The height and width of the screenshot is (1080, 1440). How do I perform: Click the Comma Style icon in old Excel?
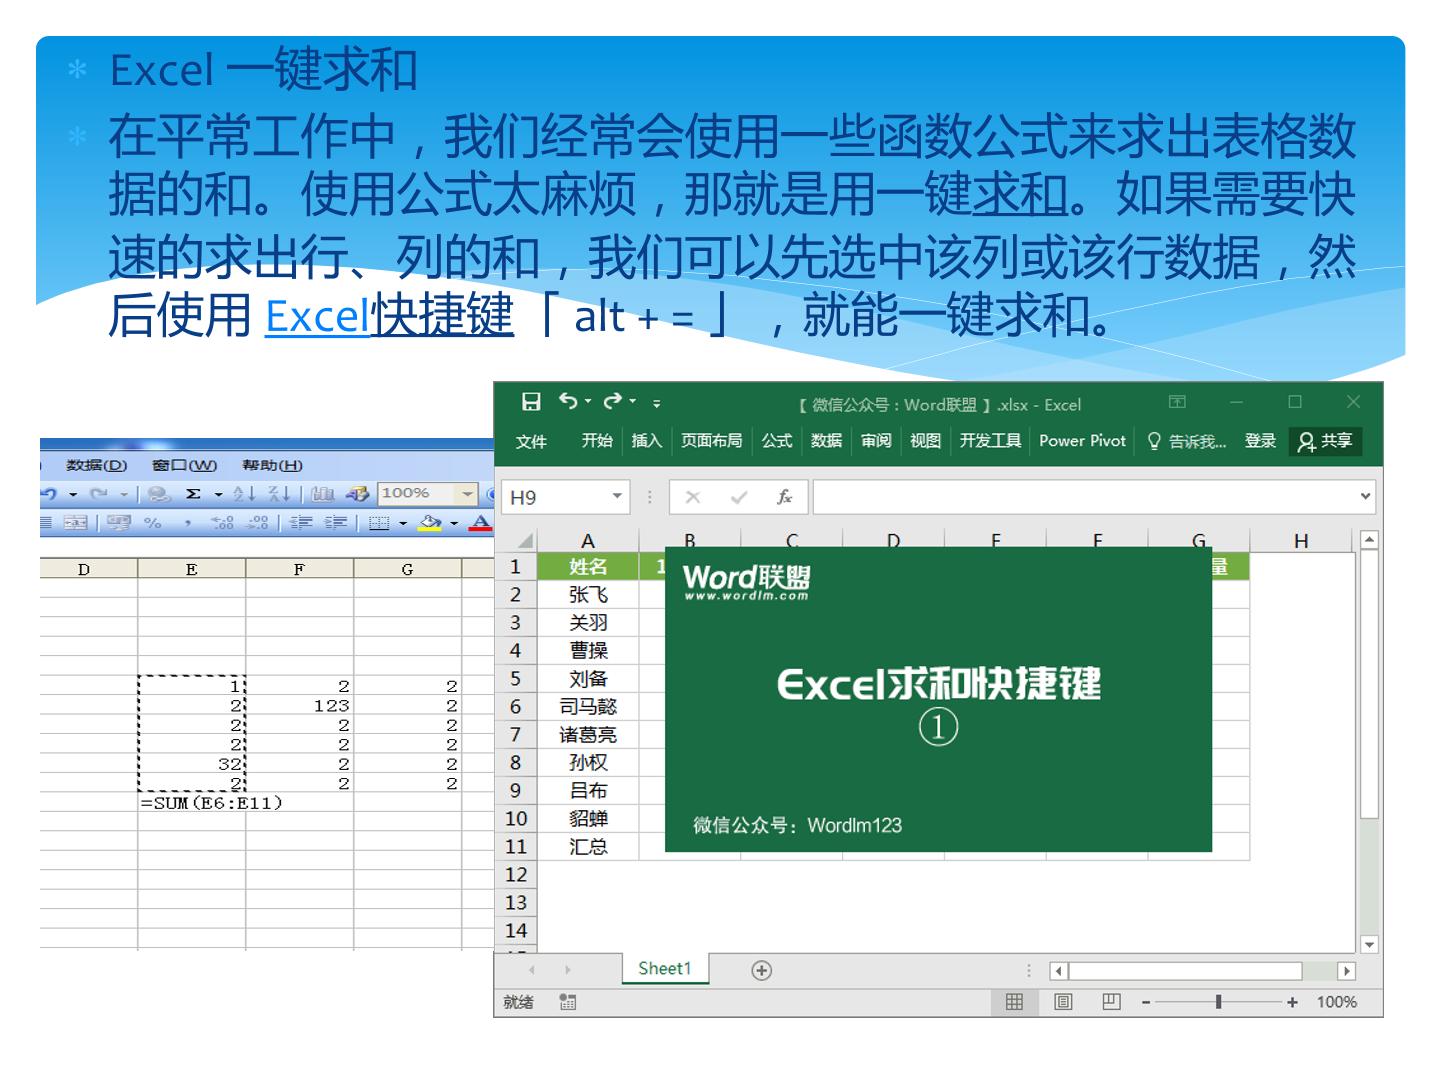(187, 522)
